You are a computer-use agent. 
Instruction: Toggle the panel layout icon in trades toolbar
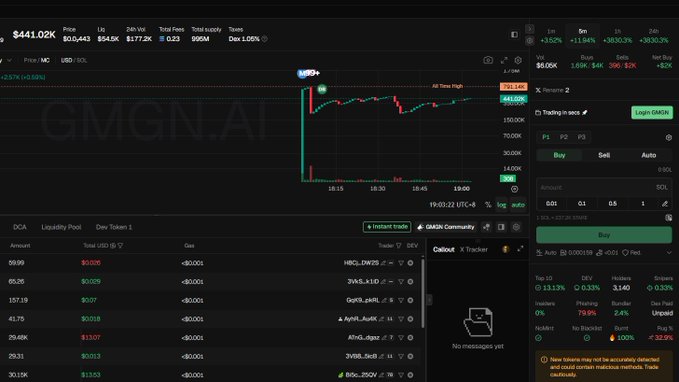point(501,227)
